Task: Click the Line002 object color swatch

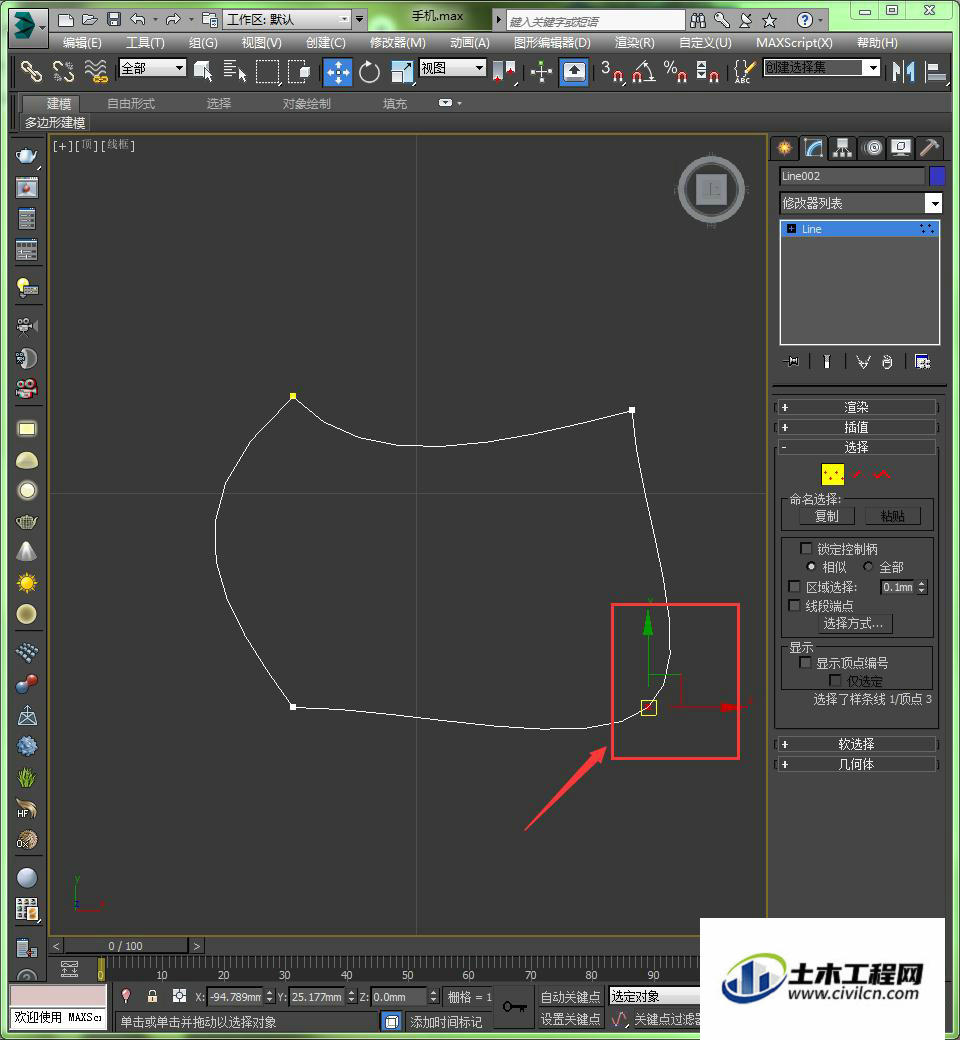Action: click(937, 176)
